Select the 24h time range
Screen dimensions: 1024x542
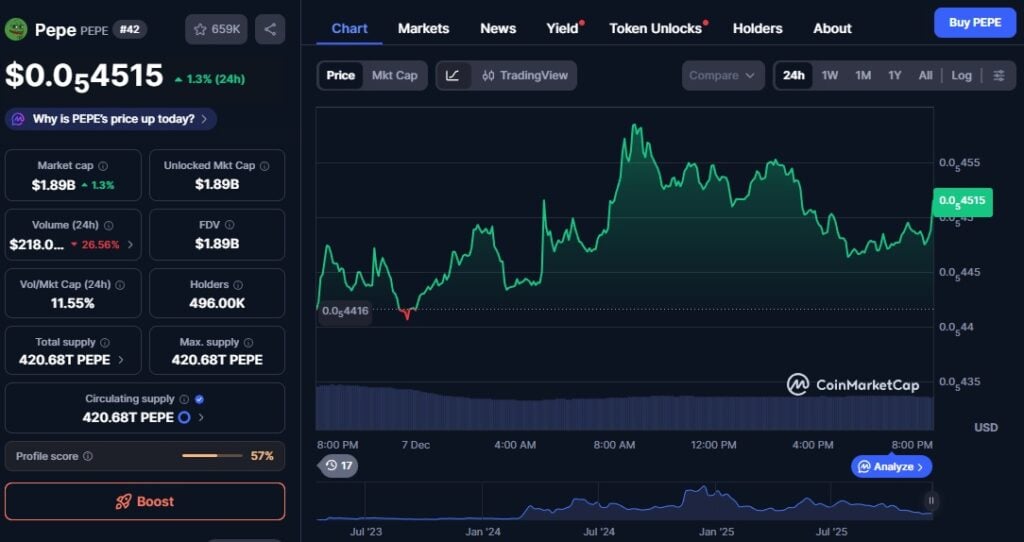[793, 76]
